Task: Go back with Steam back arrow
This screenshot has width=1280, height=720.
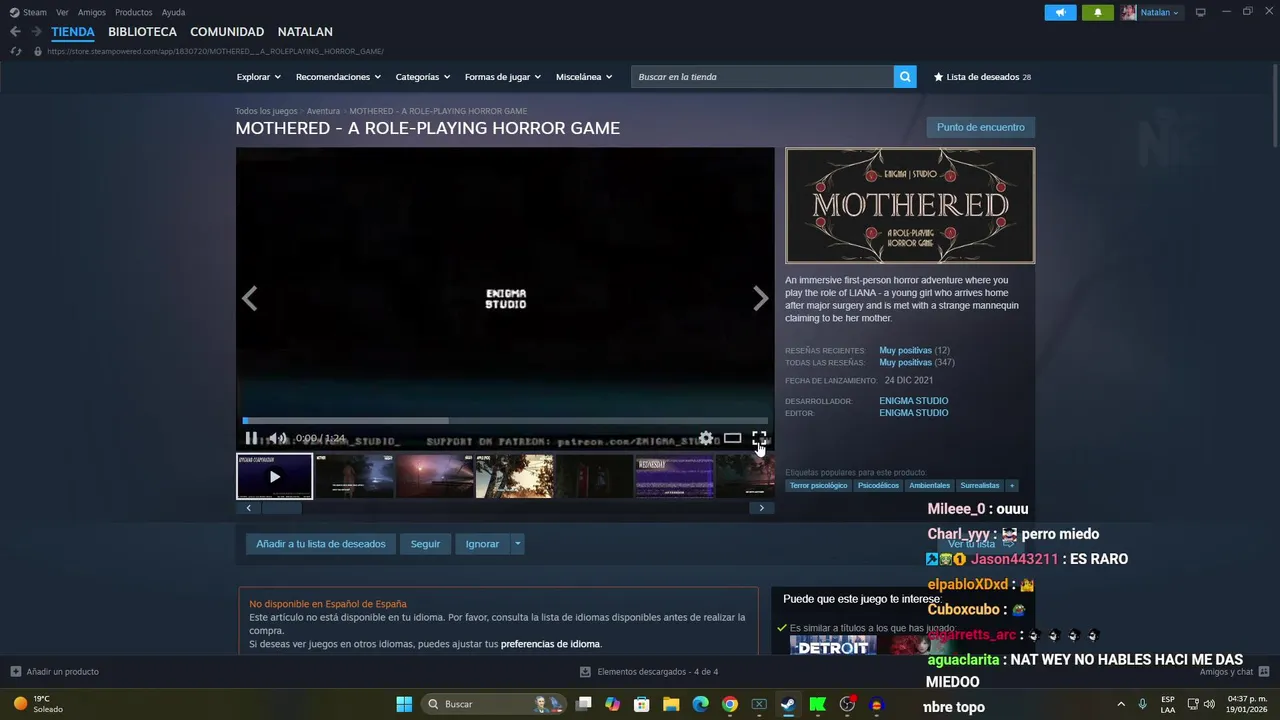Action: pyautogui.click(x=15, y=32)
